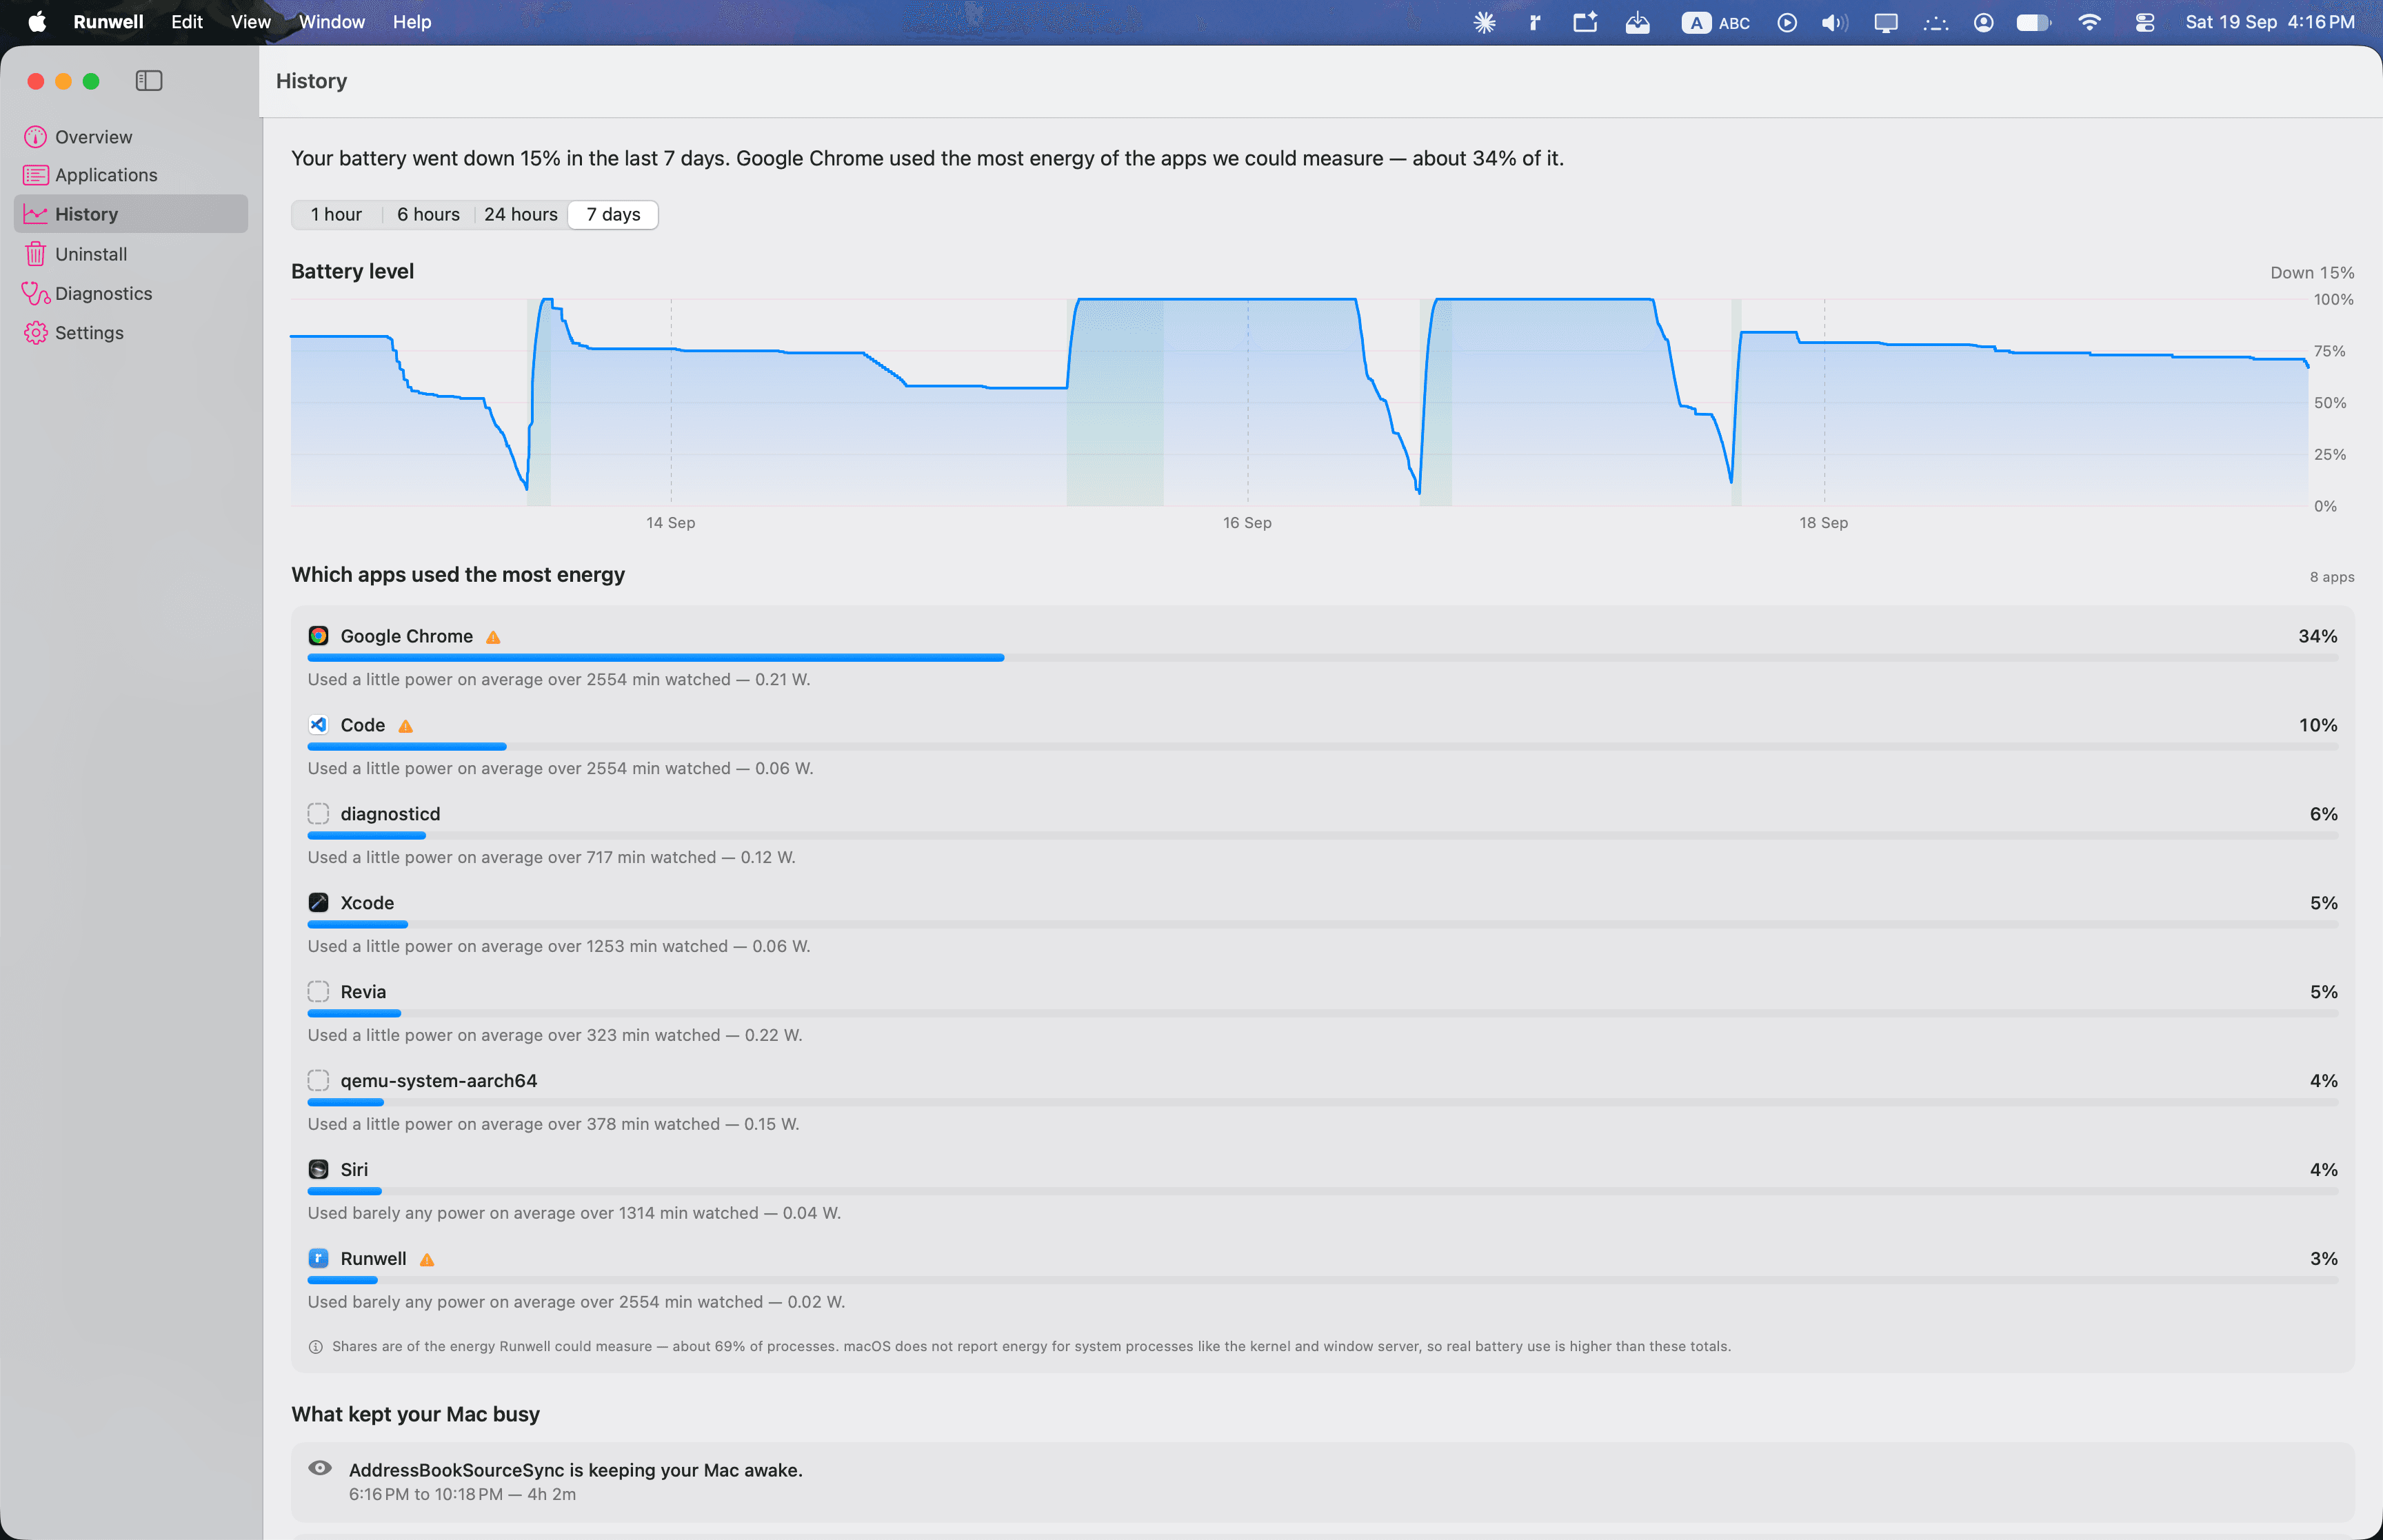Image resolution: width=2383 pixels, height=1540 pixels.
Task: Open the Uninstall trash icon
Action: pyautogui.click(x=35, y=254)
